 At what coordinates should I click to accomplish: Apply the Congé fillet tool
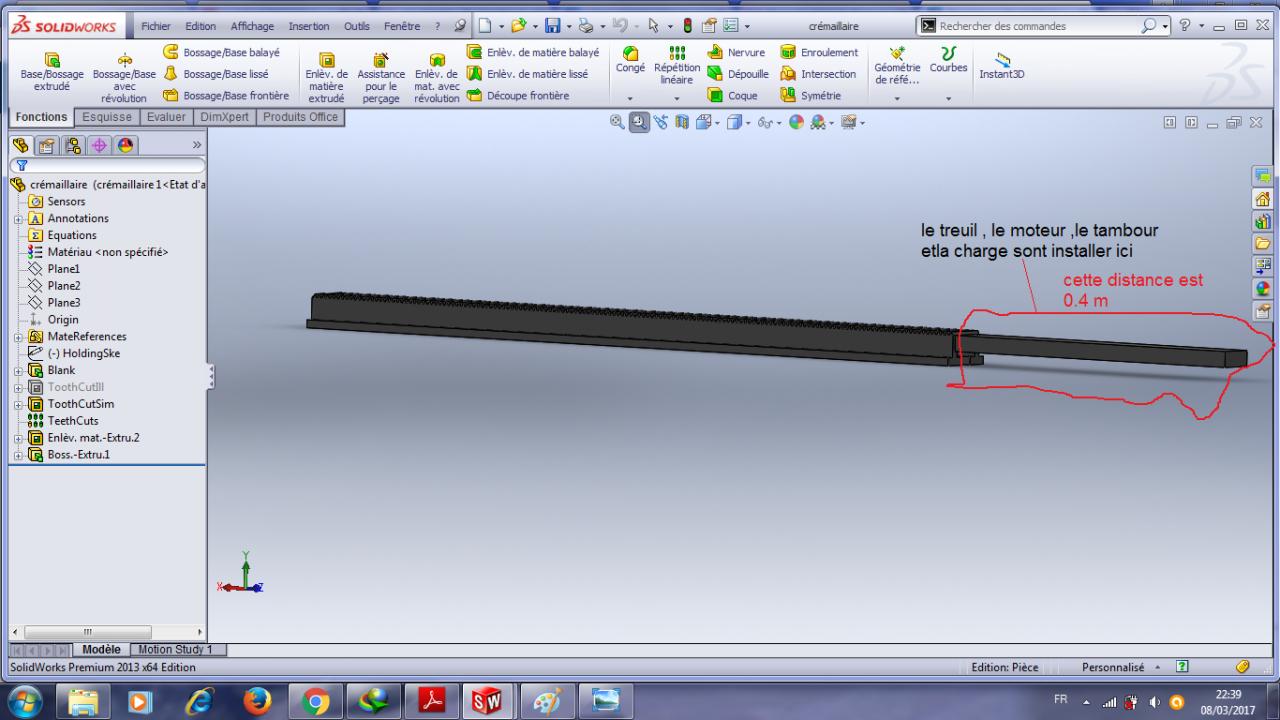(630, 59)
